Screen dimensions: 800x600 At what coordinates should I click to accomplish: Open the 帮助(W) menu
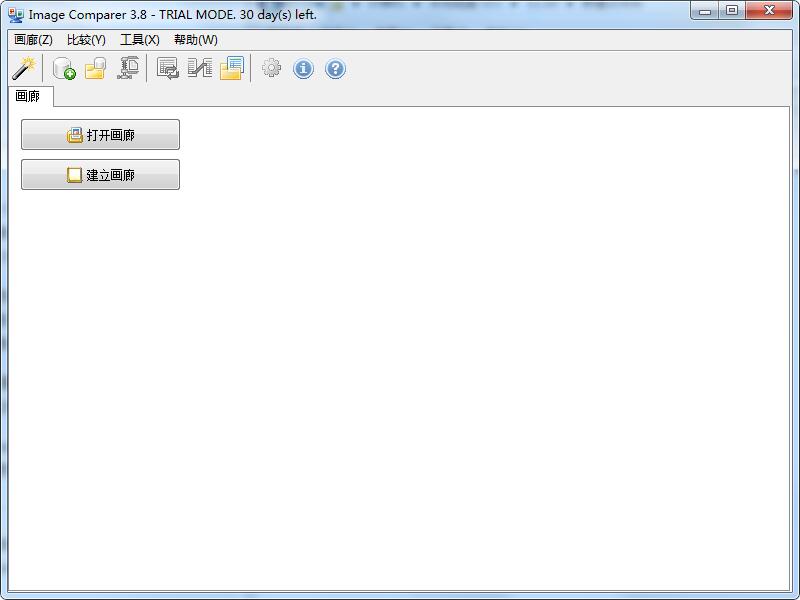pos(192,40)
